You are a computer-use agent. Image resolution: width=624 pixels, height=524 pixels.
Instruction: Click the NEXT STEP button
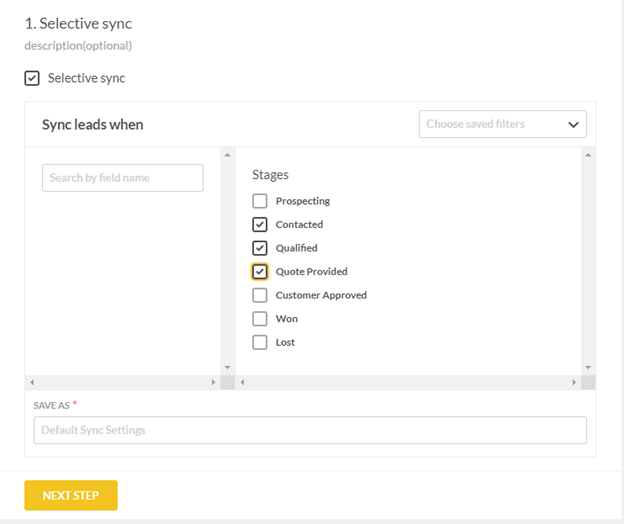click(71, 495)
